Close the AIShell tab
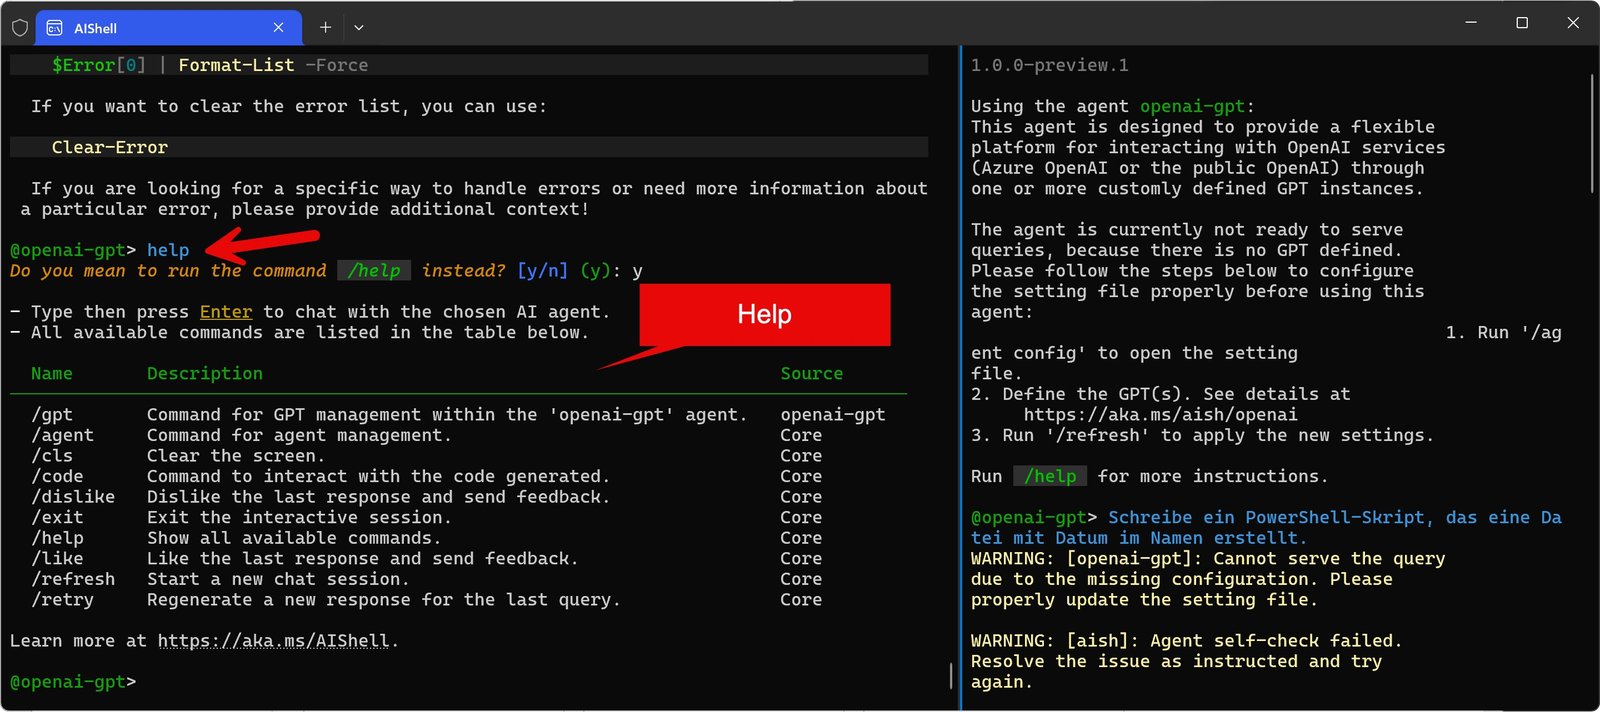Viewport: 1600px width, 712px height. point(278,27)
